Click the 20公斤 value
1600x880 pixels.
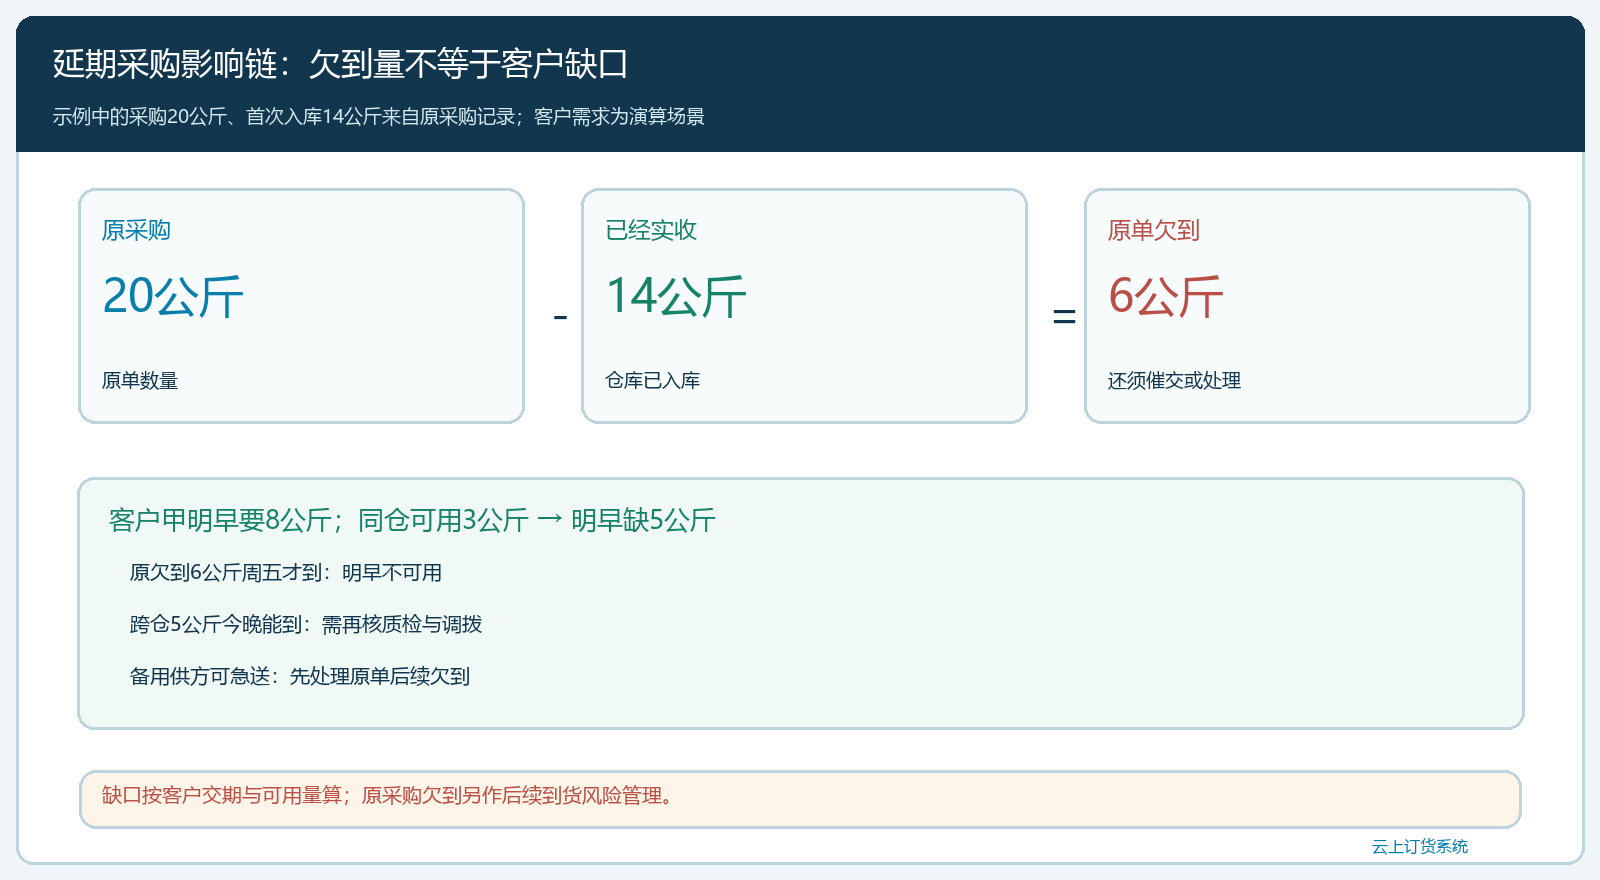(x=173, y=297)
